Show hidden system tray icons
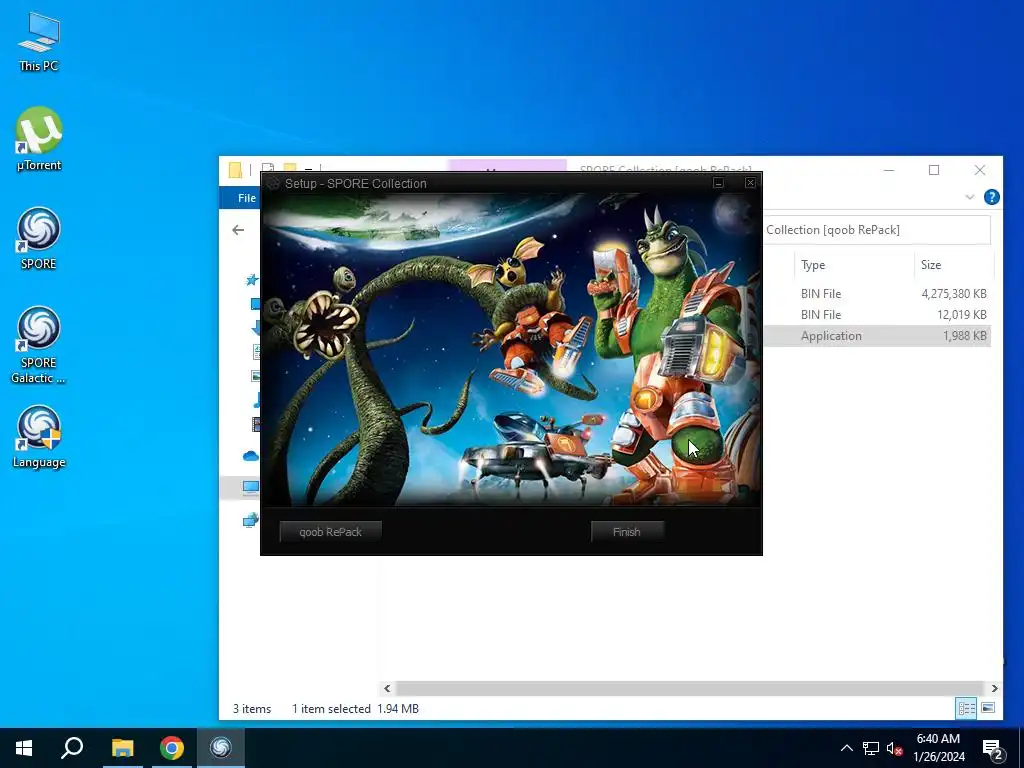1024x768 pixels. 846,748
